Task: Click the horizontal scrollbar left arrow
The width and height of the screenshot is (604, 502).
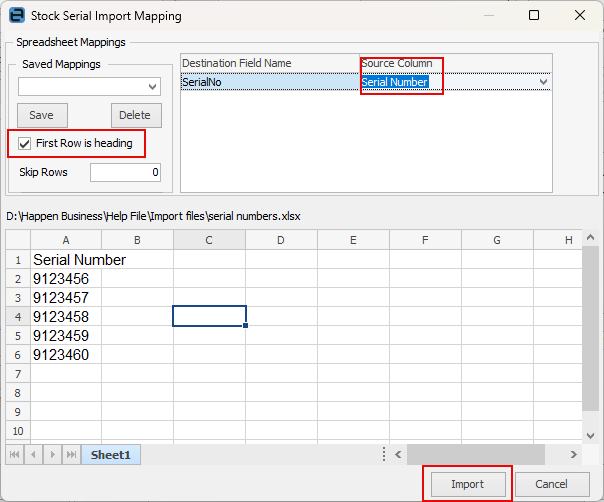Action: [398, 455]
